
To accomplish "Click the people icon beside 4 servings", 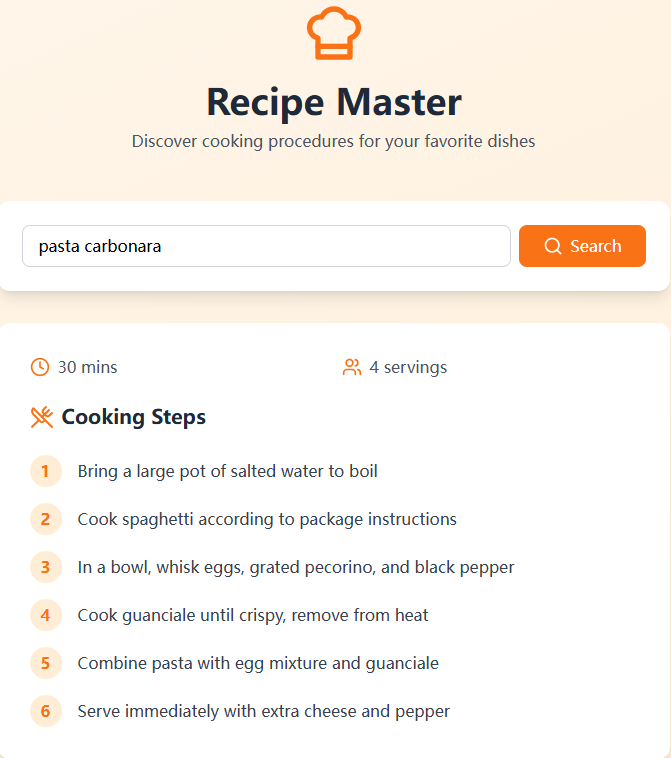I will (x=351, y=367).
